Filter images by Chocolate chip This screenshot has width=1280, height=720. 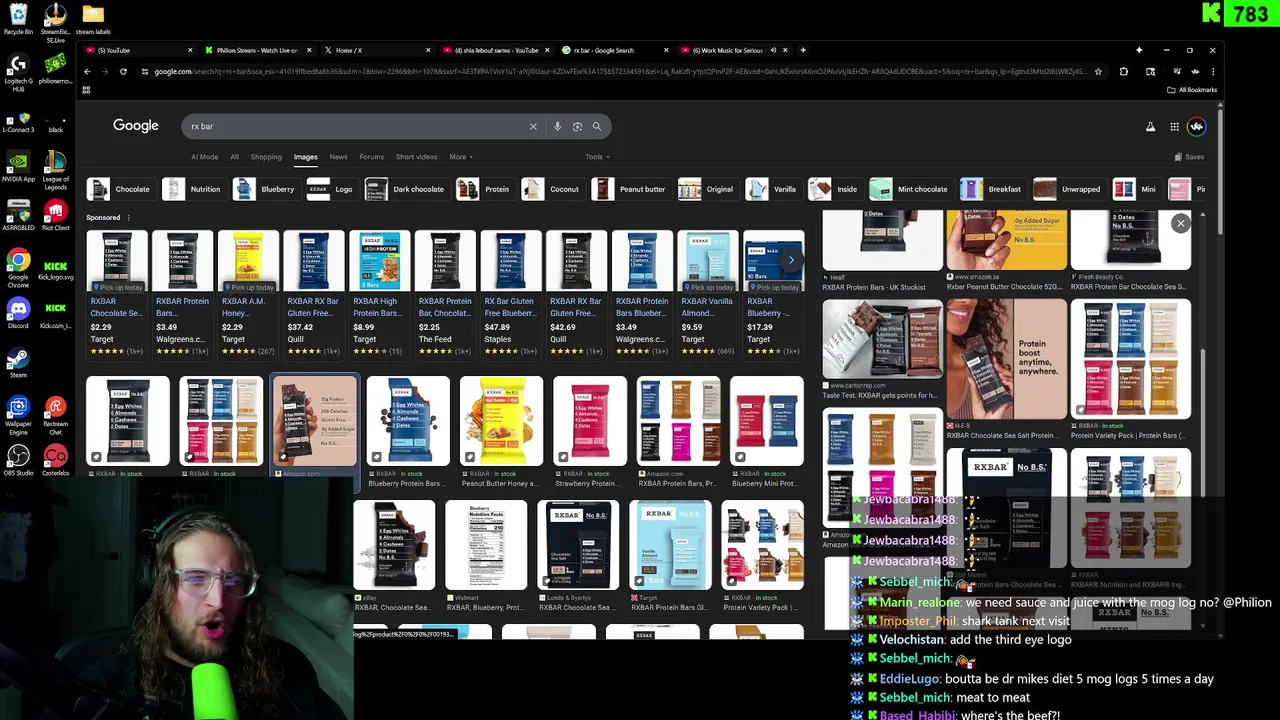click(x=119, y=189)
